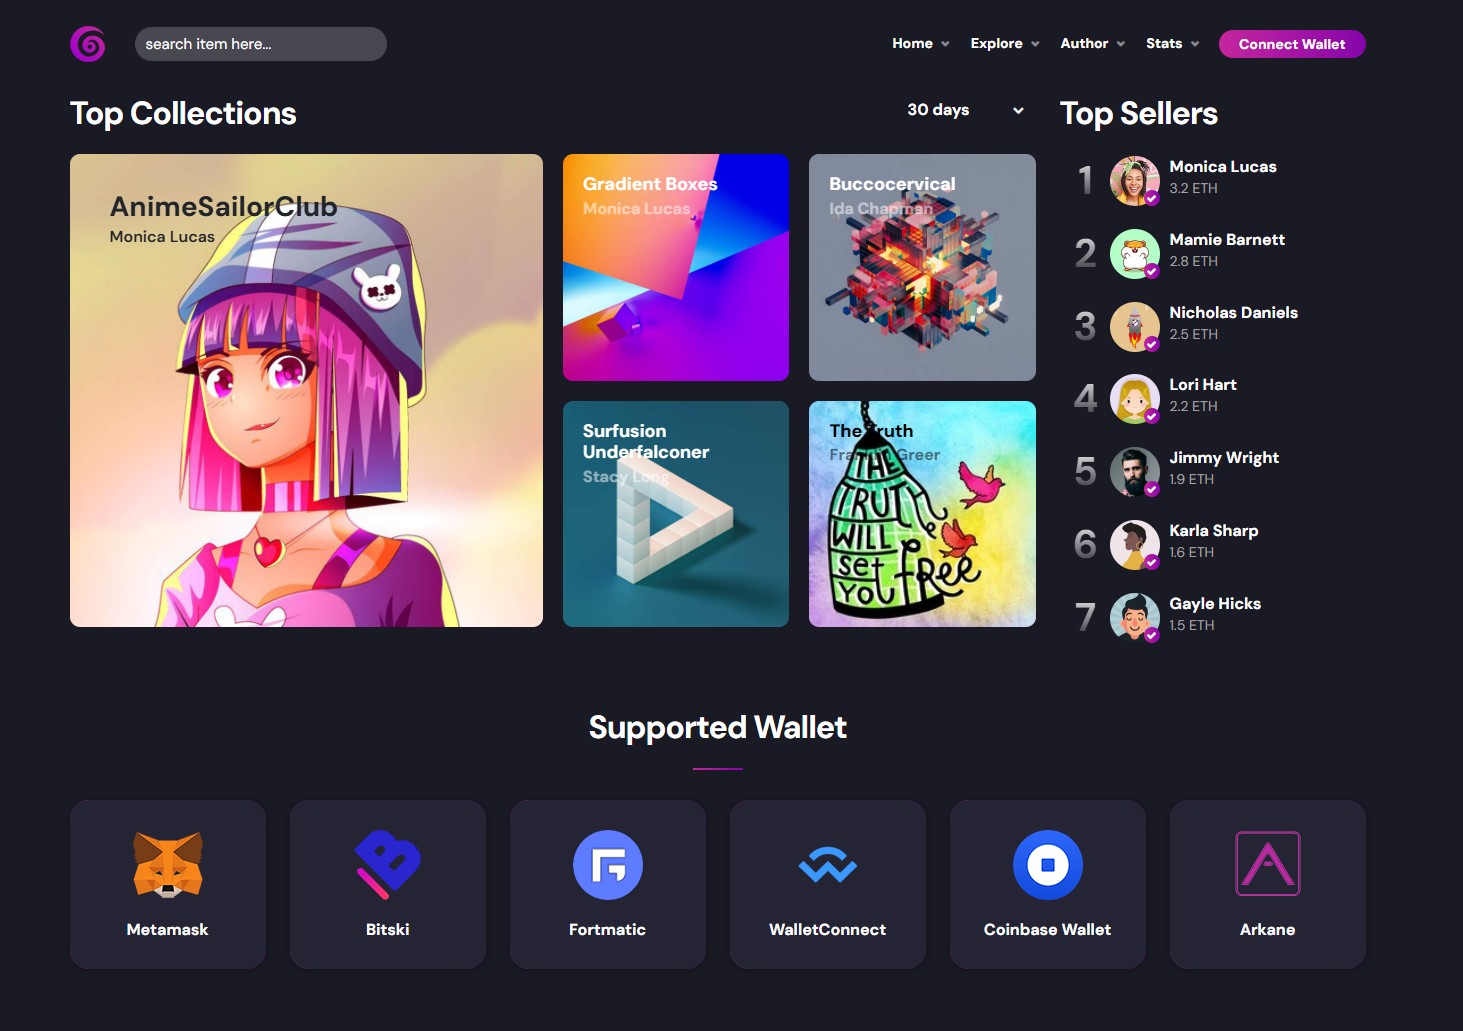Open the AnimeSailorClub collection thumbnail
Viewport: 1463px width, 1031px height.
pyautogui.click(x=306, y=390)
